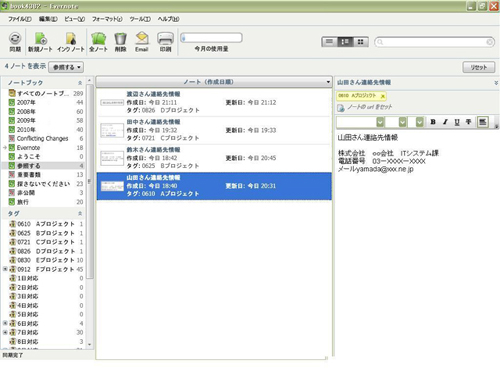Open the font family dropdown

tap(380, 122)
